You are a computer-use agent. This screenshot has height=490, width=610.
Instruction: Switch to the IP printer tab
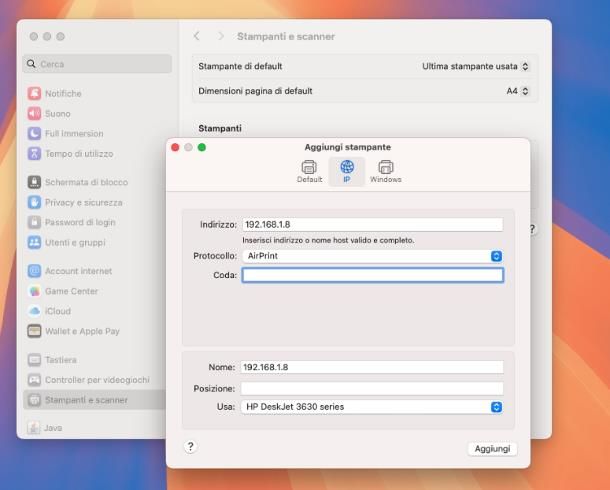[346, 170]
